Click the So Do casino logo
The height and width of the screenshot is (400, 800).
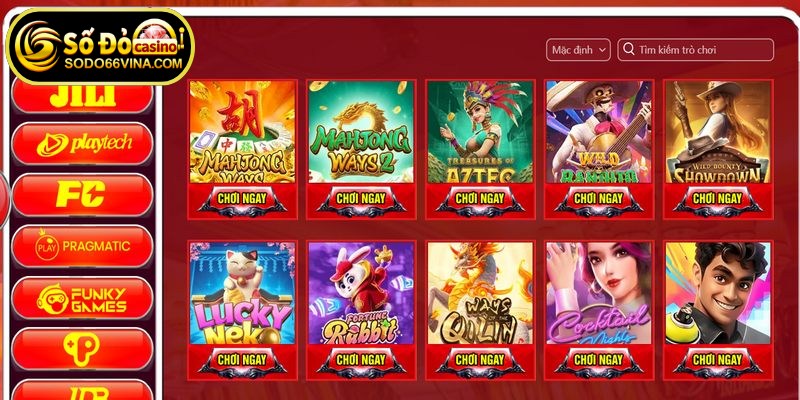100,46
